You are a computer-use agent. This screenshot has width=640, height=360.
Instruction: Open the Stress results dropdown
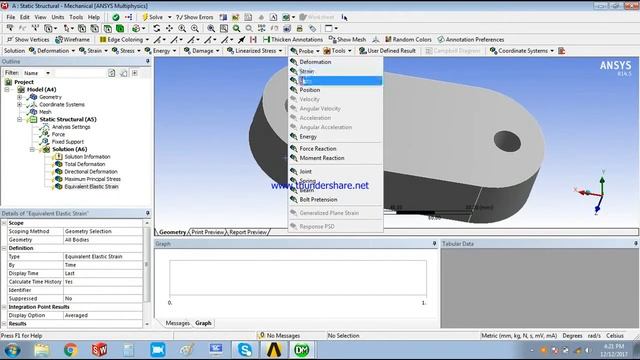click(x=127, y=51)
